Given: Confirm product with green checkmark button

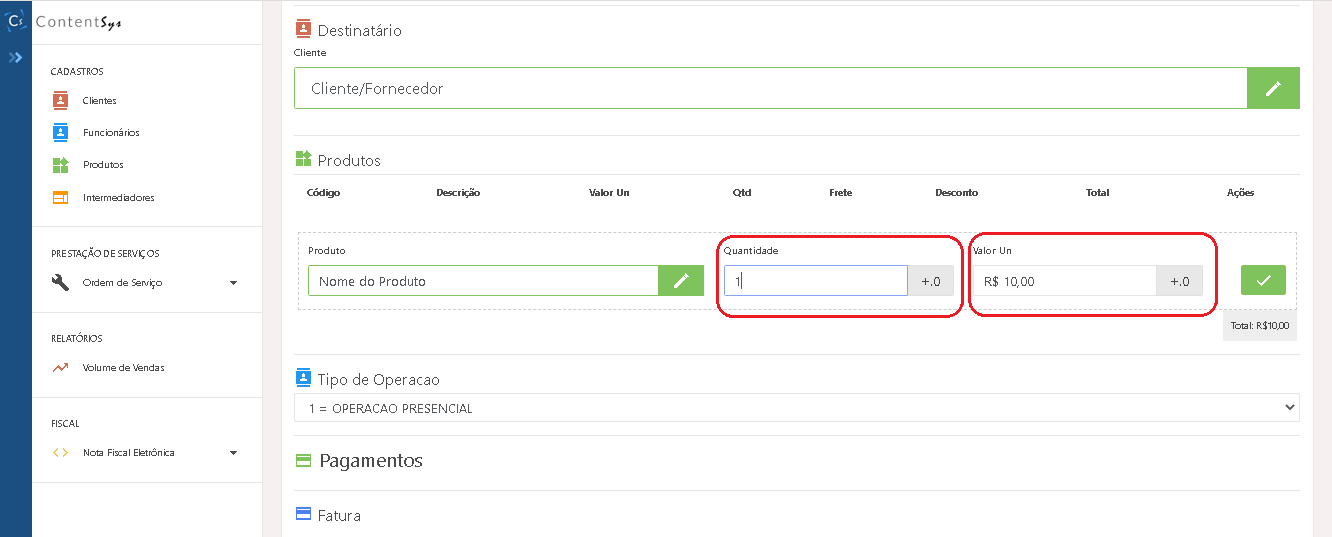Looking at the screenshot, I should (1262, 281).
